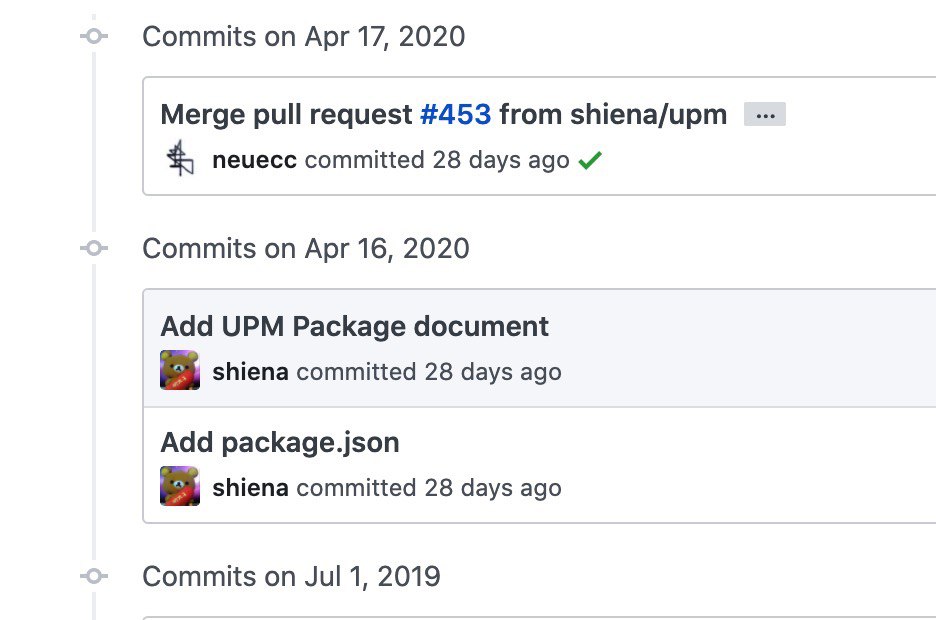Visit shiena profile on package.json commit
This screenshot has width=936, height=620.
click(251, 488)
